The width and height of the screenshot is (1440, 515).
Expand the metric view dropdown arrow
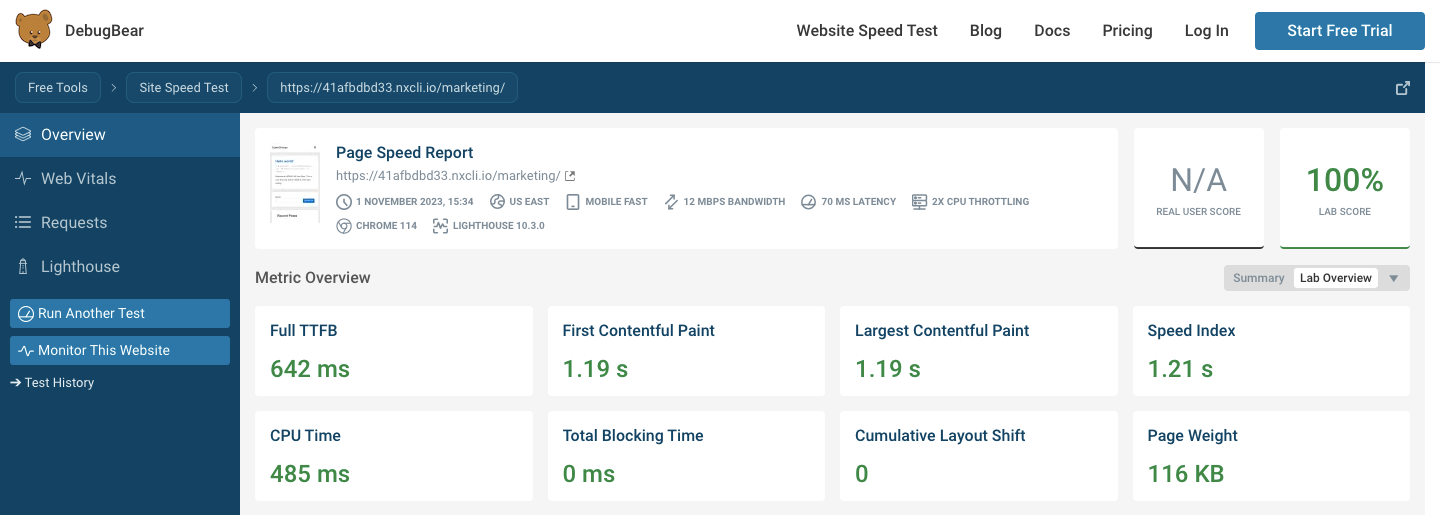(x=1394, y=278)
